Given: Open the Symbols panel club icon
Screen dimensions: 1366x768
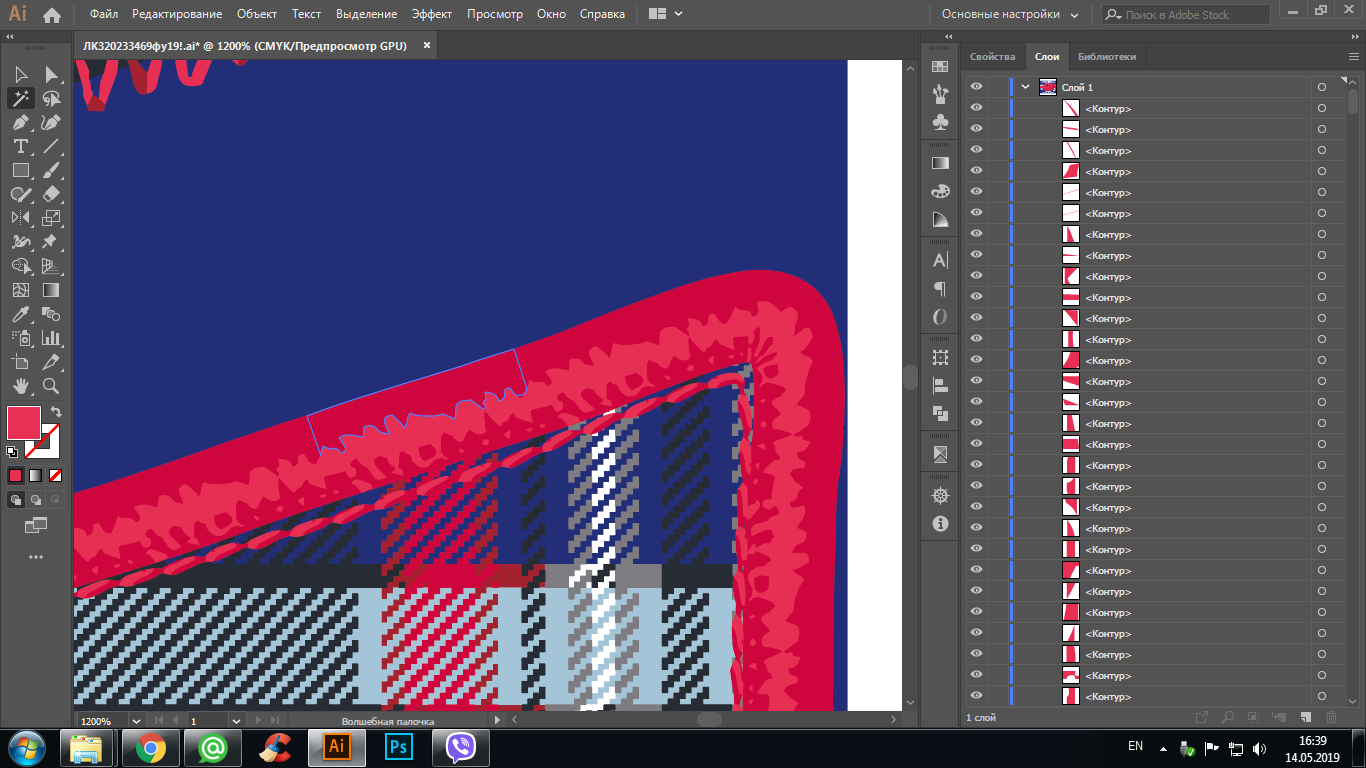Looking at the screenshot, I should (940, 121).
